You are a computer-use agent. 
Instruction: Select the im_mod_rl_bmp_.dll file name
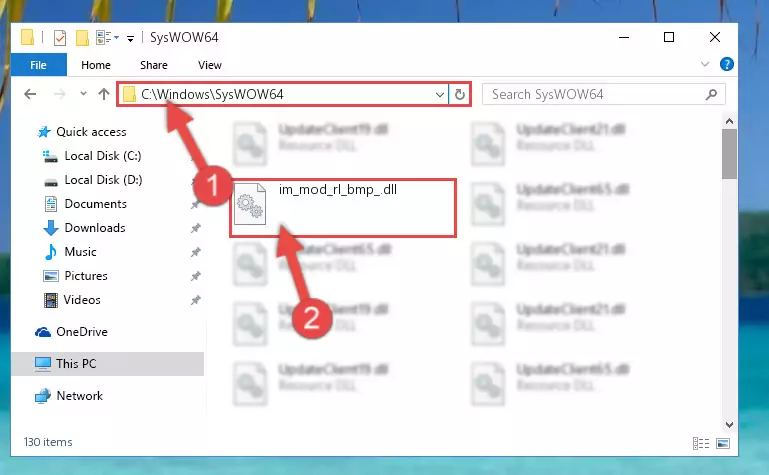tap(337, 190)
